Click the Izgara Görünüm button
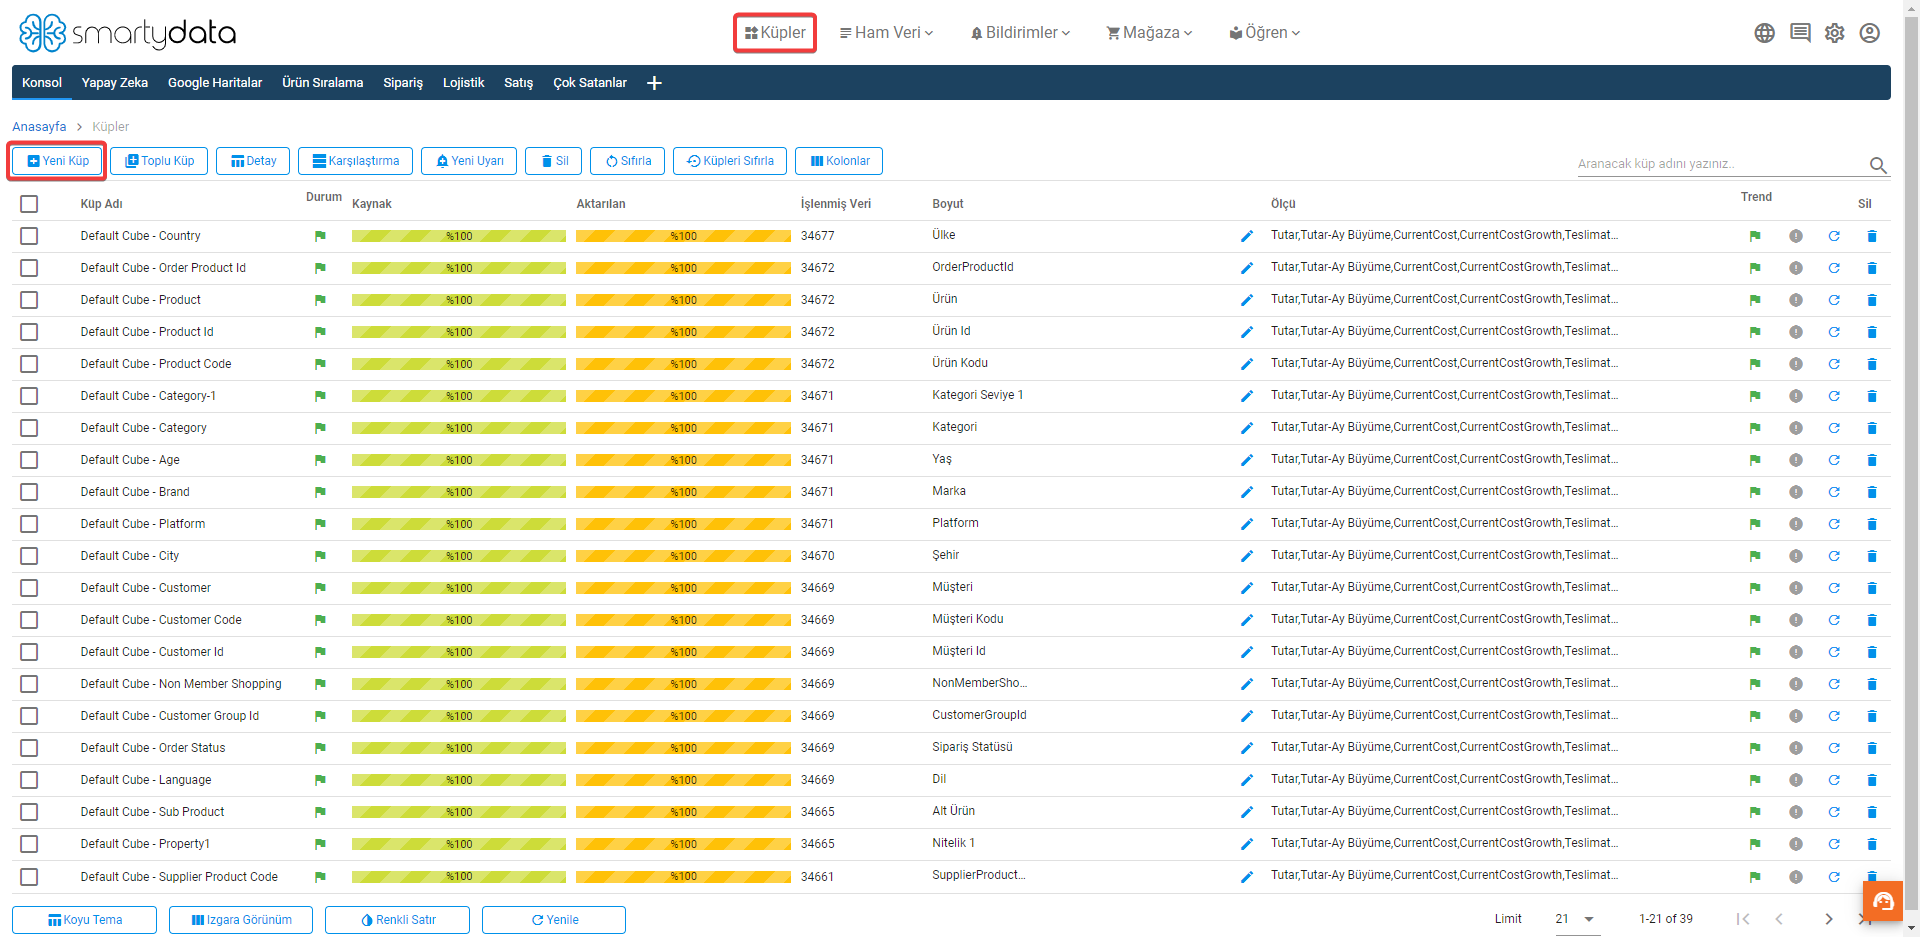1920x937 pixels. [x=241, y=920]
